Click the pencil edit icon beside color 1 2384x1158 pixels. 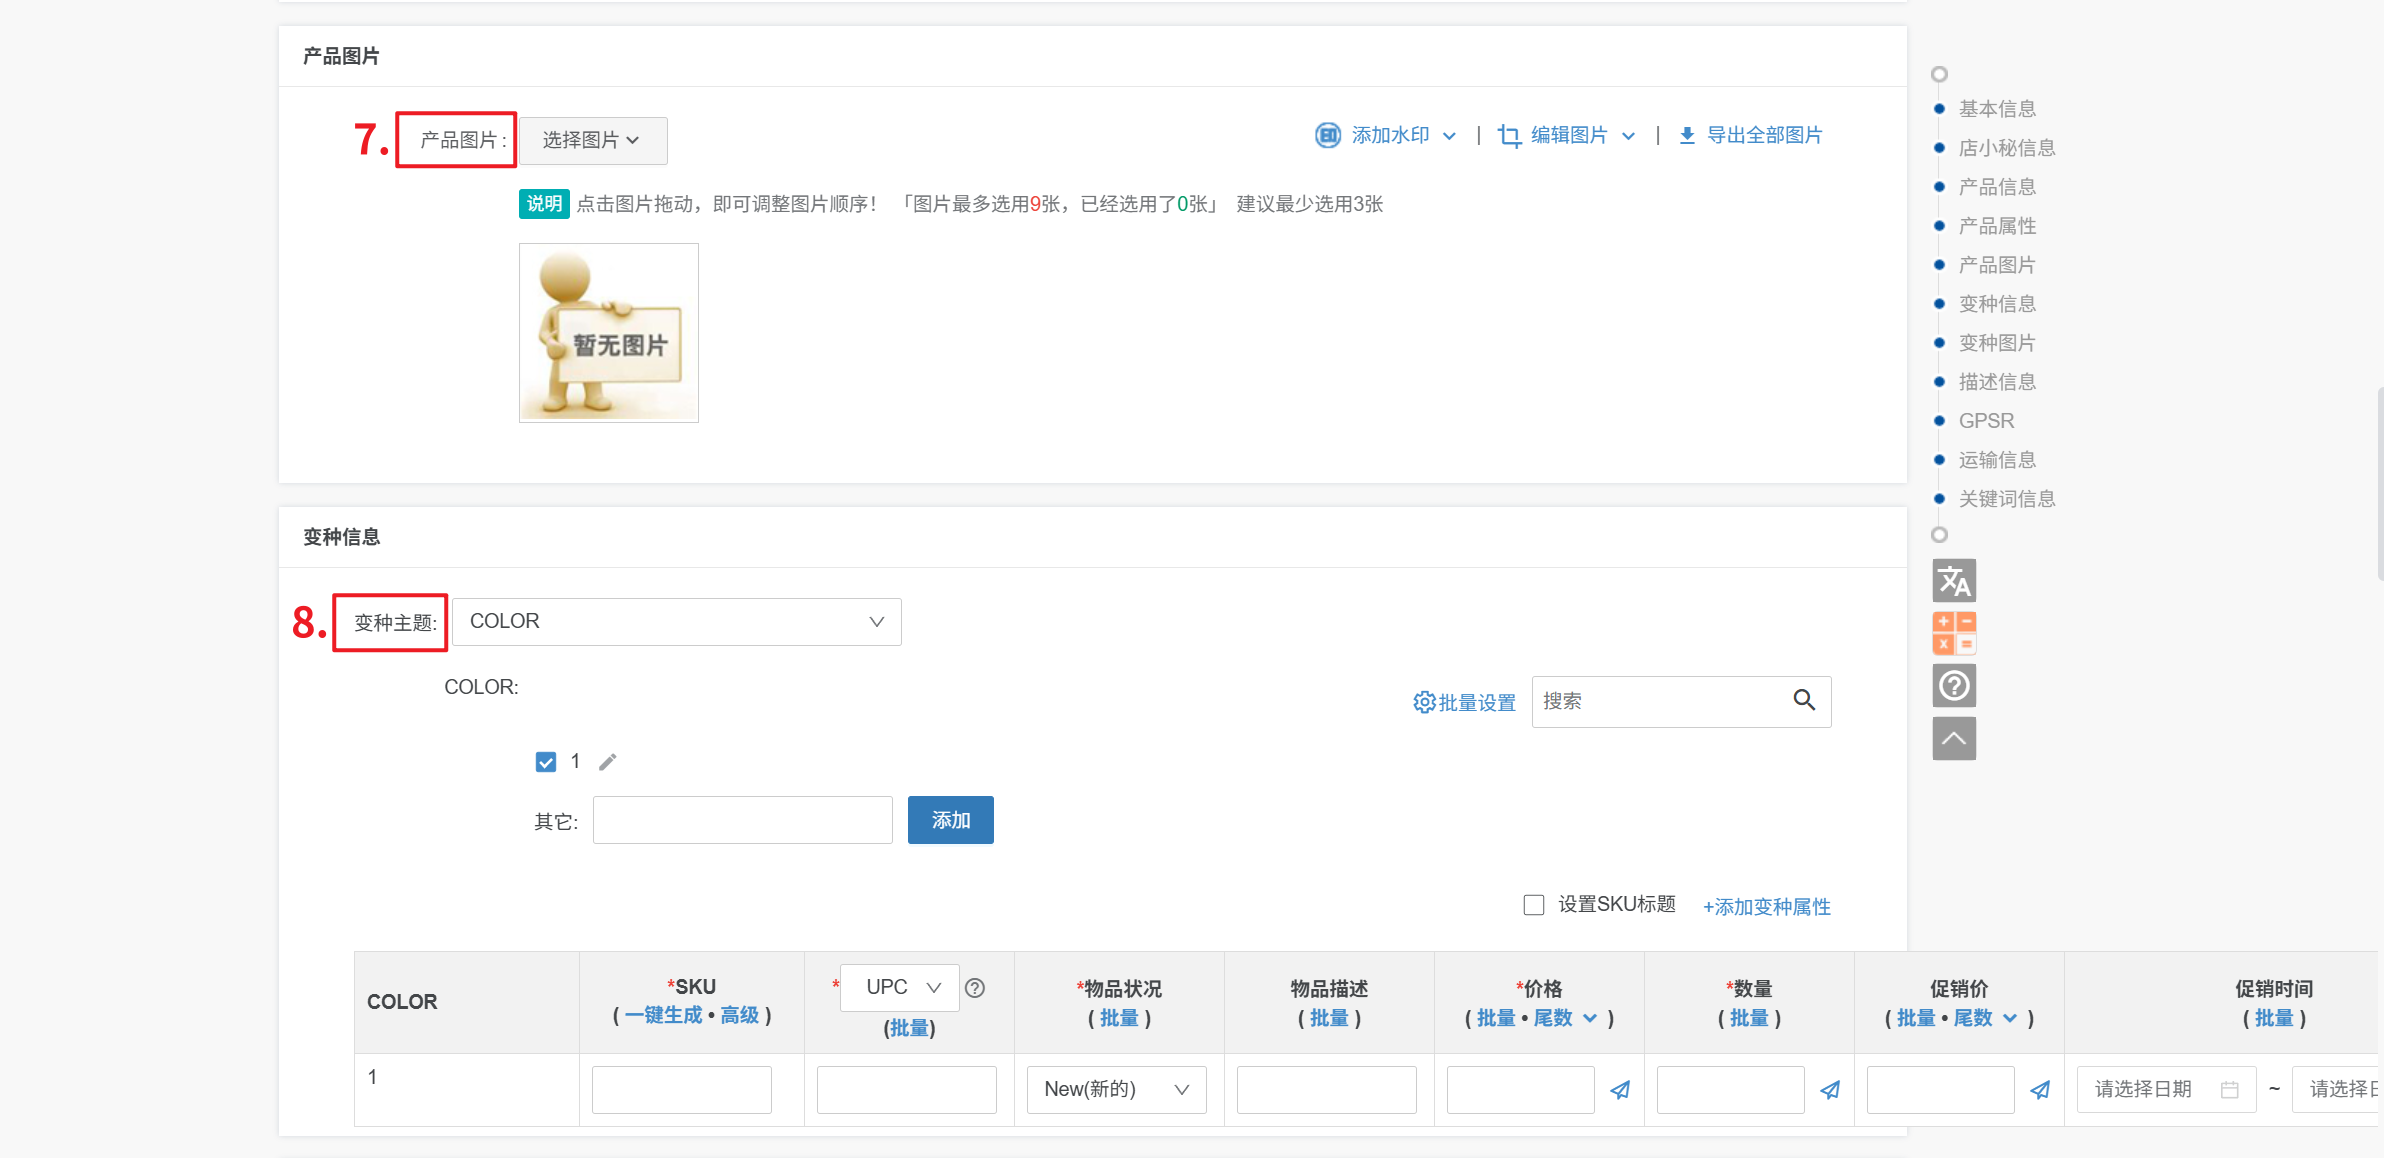608,762
